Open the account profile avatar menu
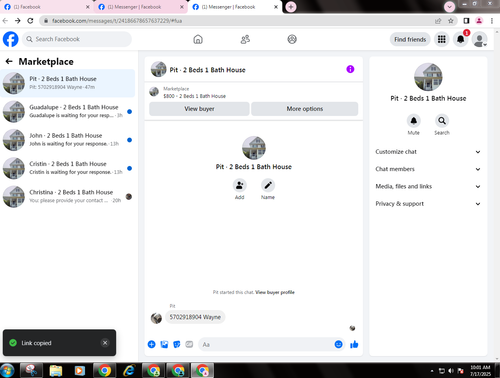This screenshot has height=378, width=500. point(479,39)
